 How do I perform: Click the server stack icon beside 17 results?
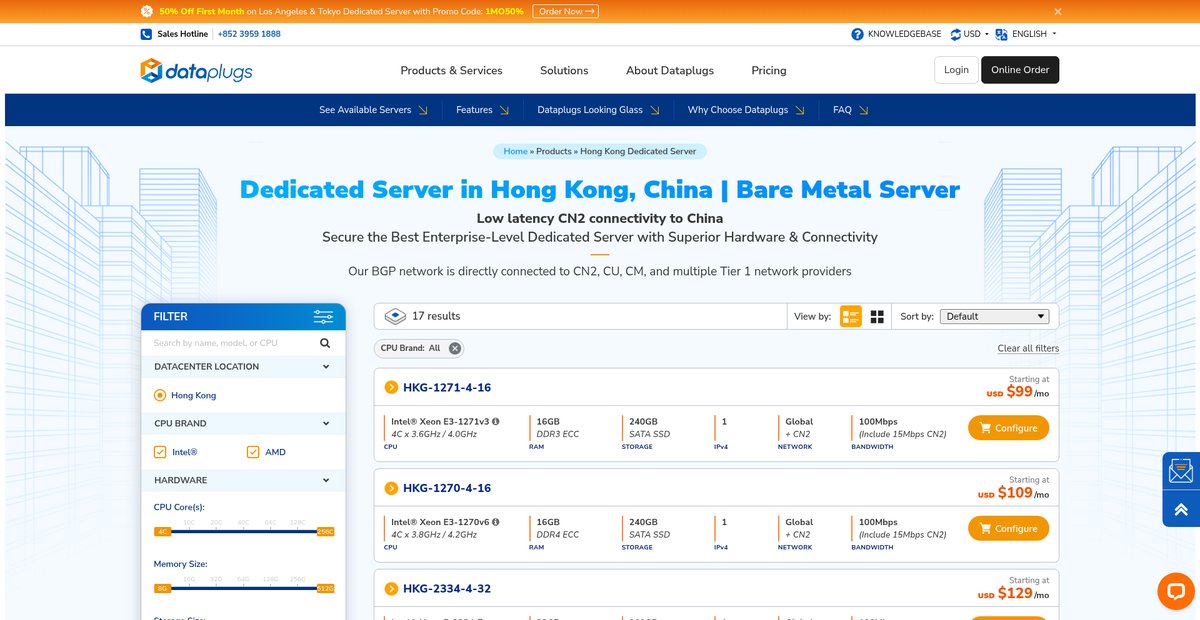[394, 316]
